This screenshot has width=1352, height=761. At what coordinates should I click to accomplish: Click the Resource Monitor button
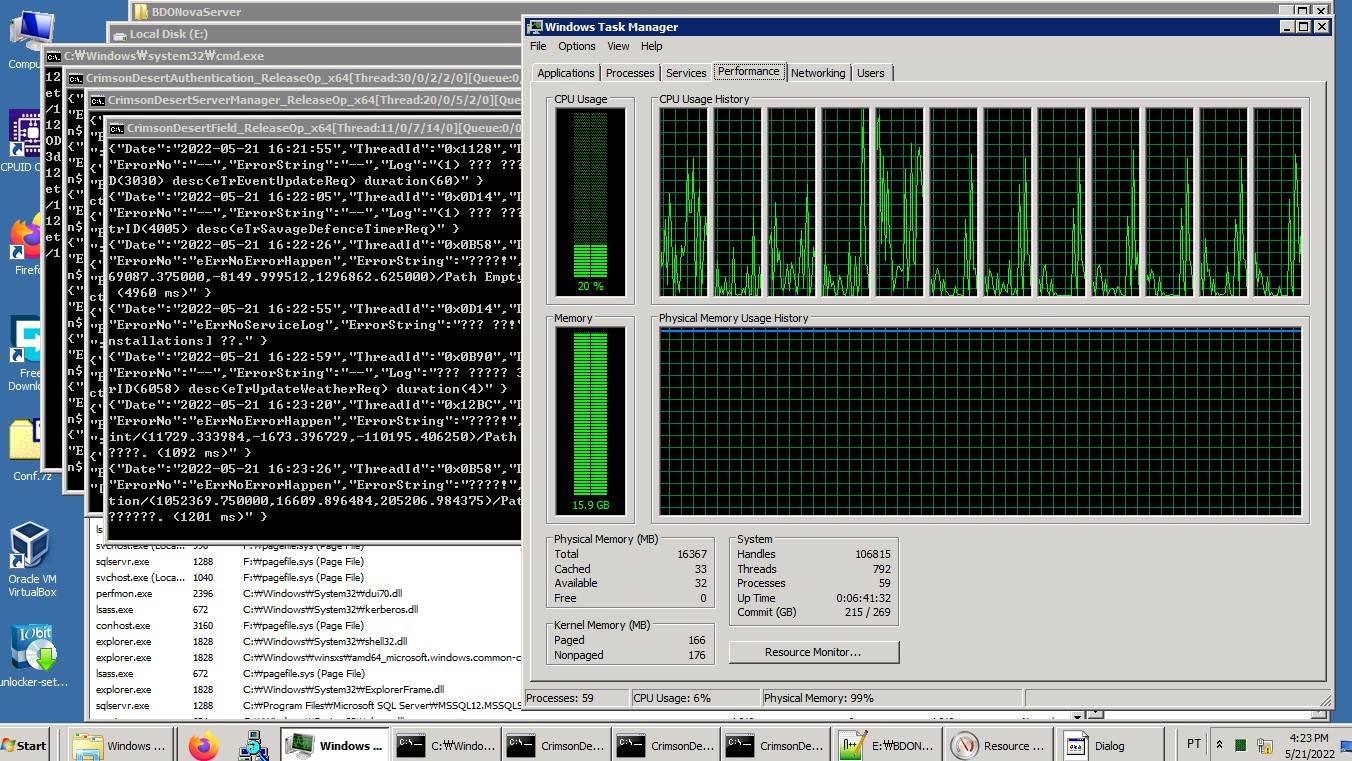813,652
